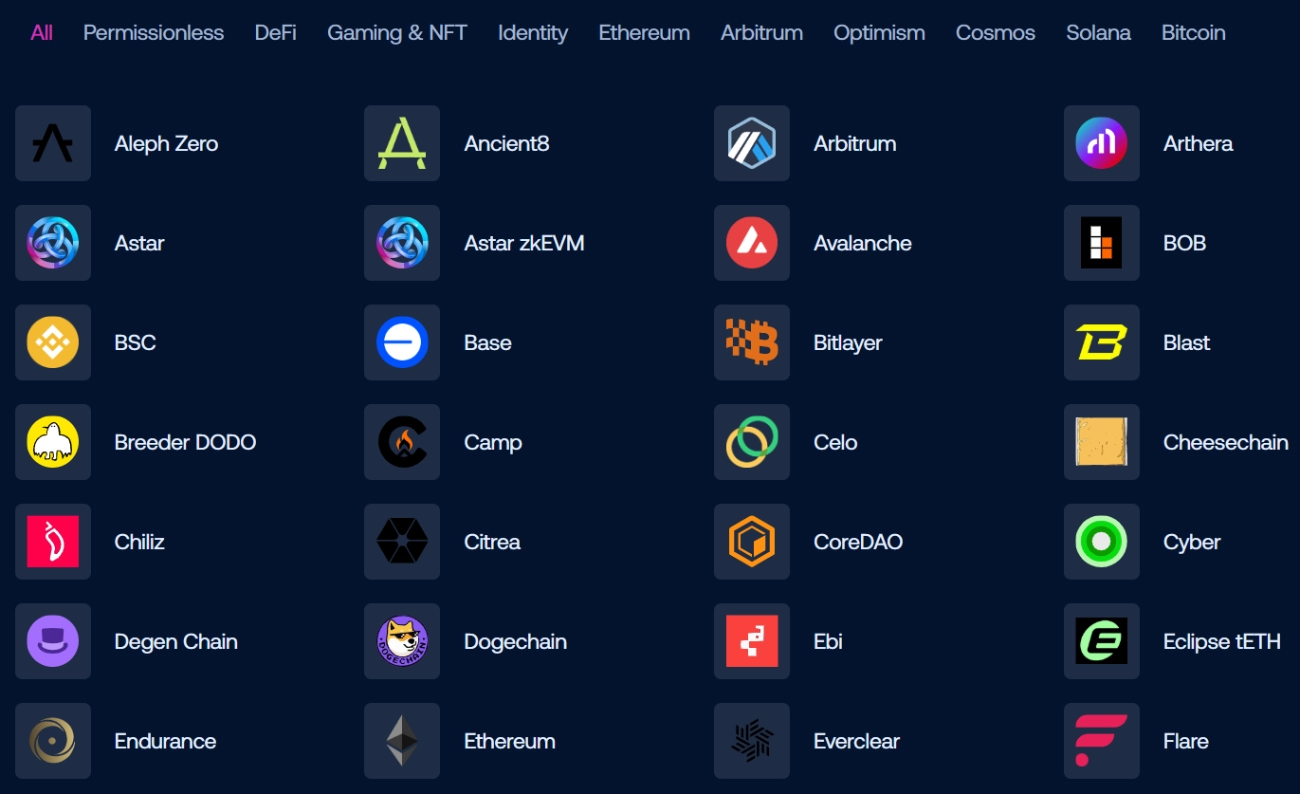Select the Celo name text
This screenshot has height=794, width=1300.
[x=836, y=442]
